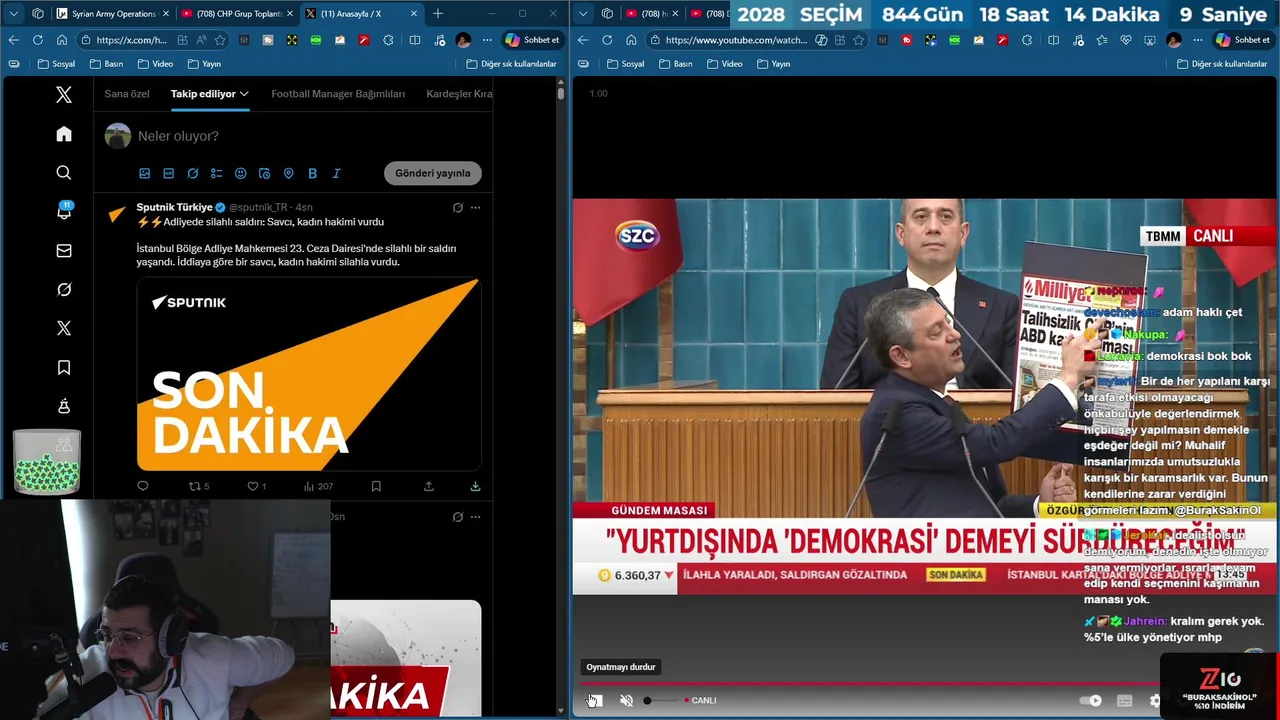This screenshot has width=1280, height=720.
Task: Add poll icon in post composer
Action: (x=216, y=173)
